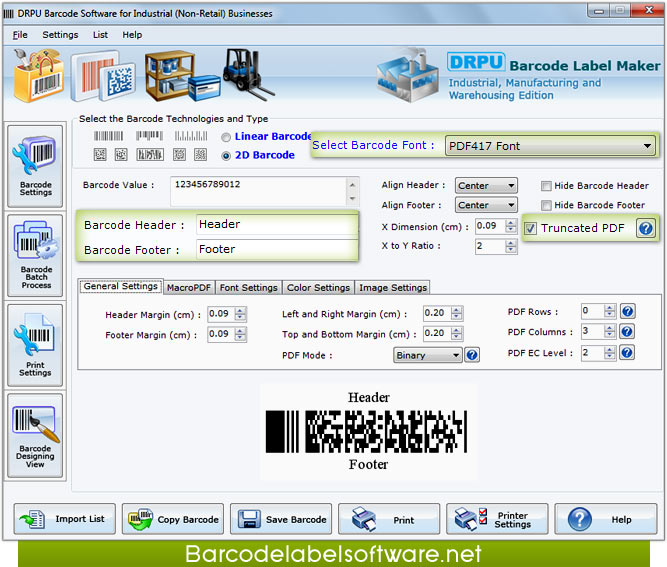Click the bottom Help button
Screen dimensions: 667x567
(x=606, y=519)
